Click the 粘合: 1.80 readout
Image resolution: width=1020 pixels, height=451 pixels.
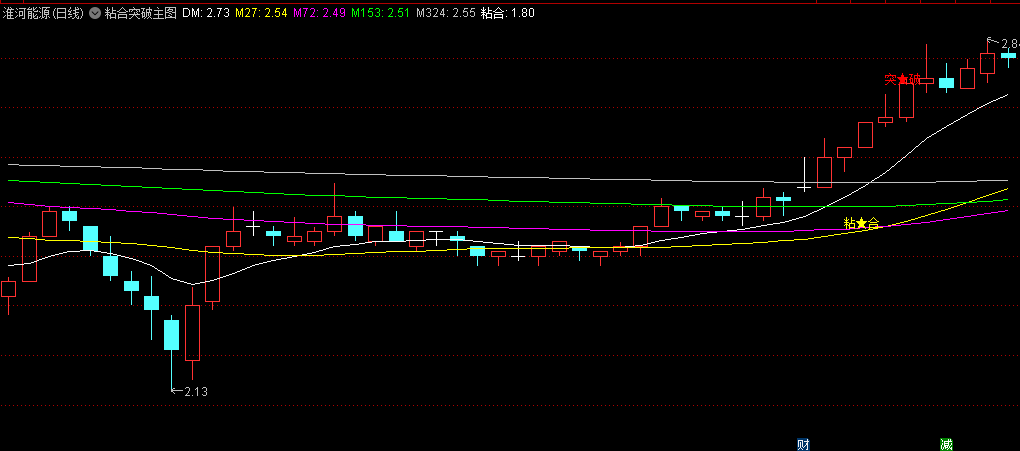point(507,13)
